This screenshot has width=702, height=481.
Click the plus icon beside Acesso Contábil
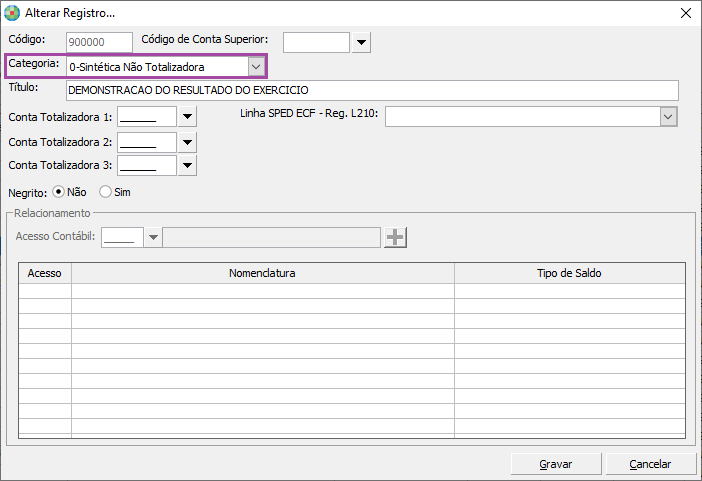[395, 237]
